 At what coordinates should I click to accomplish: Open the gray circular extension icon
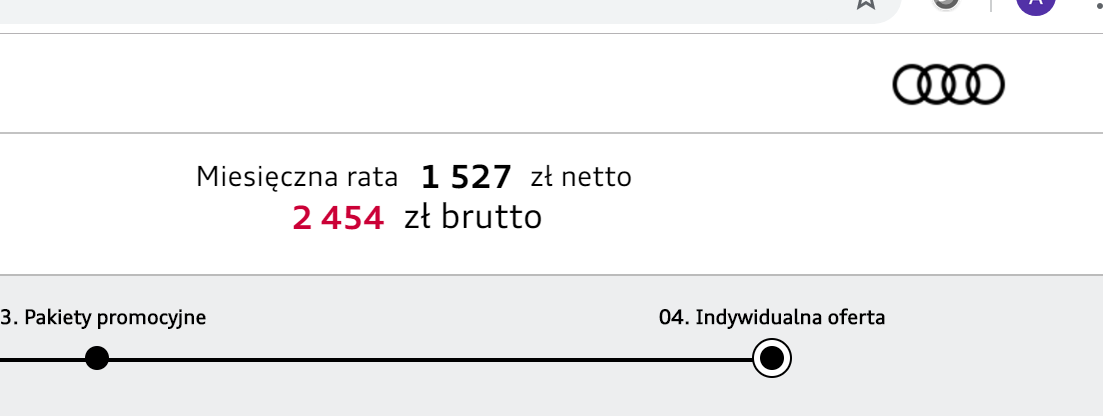pos(945,3)
